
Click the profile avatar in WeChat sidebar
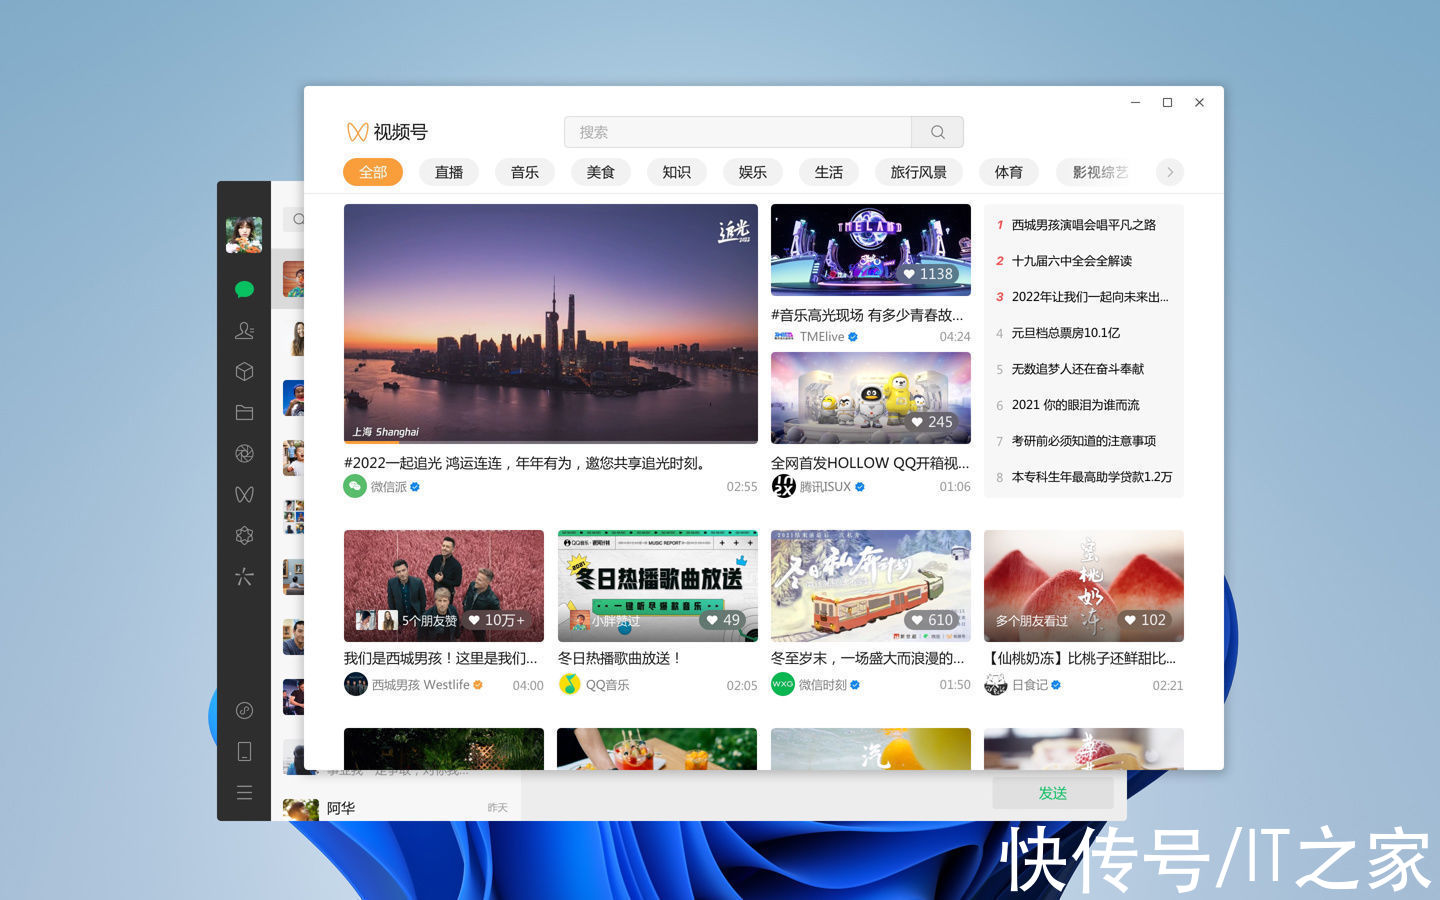coord(244,235)
